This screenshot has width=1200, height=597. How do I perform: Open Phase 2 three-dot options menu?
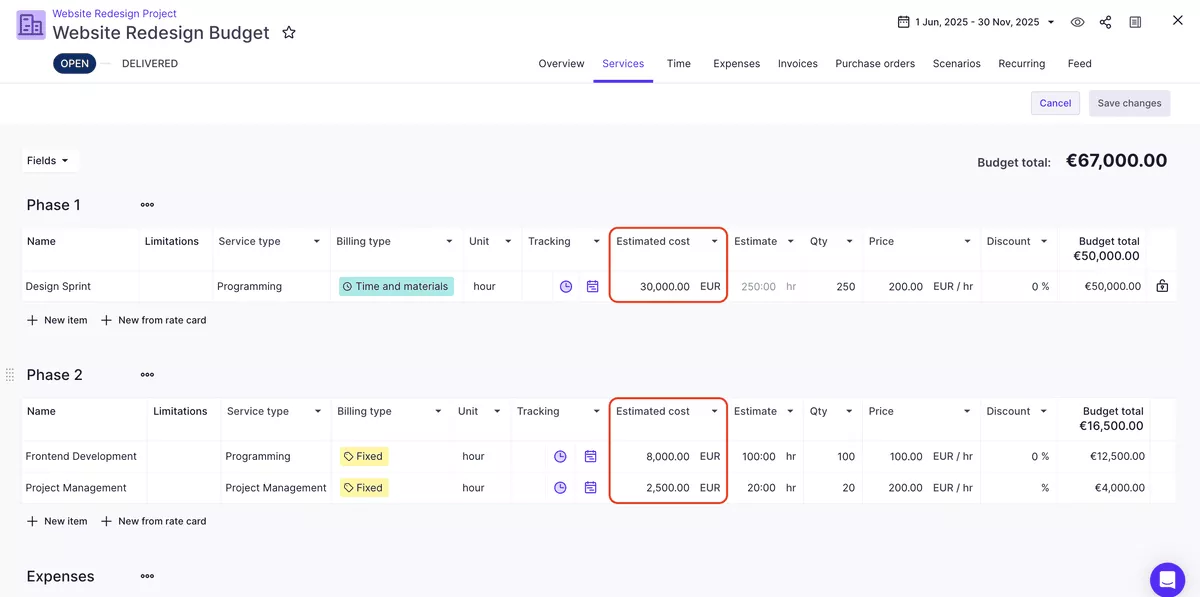pos(147,375)
